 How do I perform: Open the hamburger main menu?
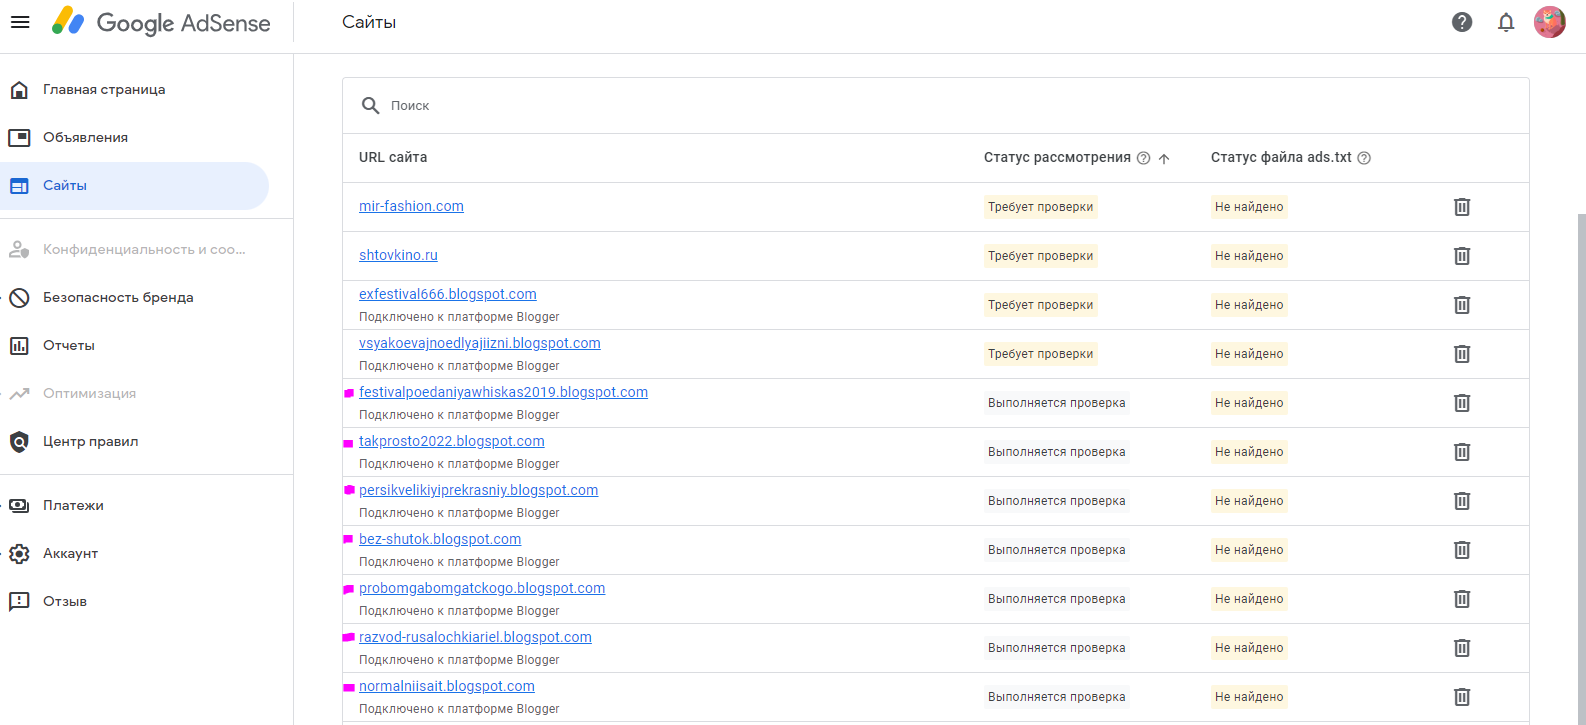point(20,22)
